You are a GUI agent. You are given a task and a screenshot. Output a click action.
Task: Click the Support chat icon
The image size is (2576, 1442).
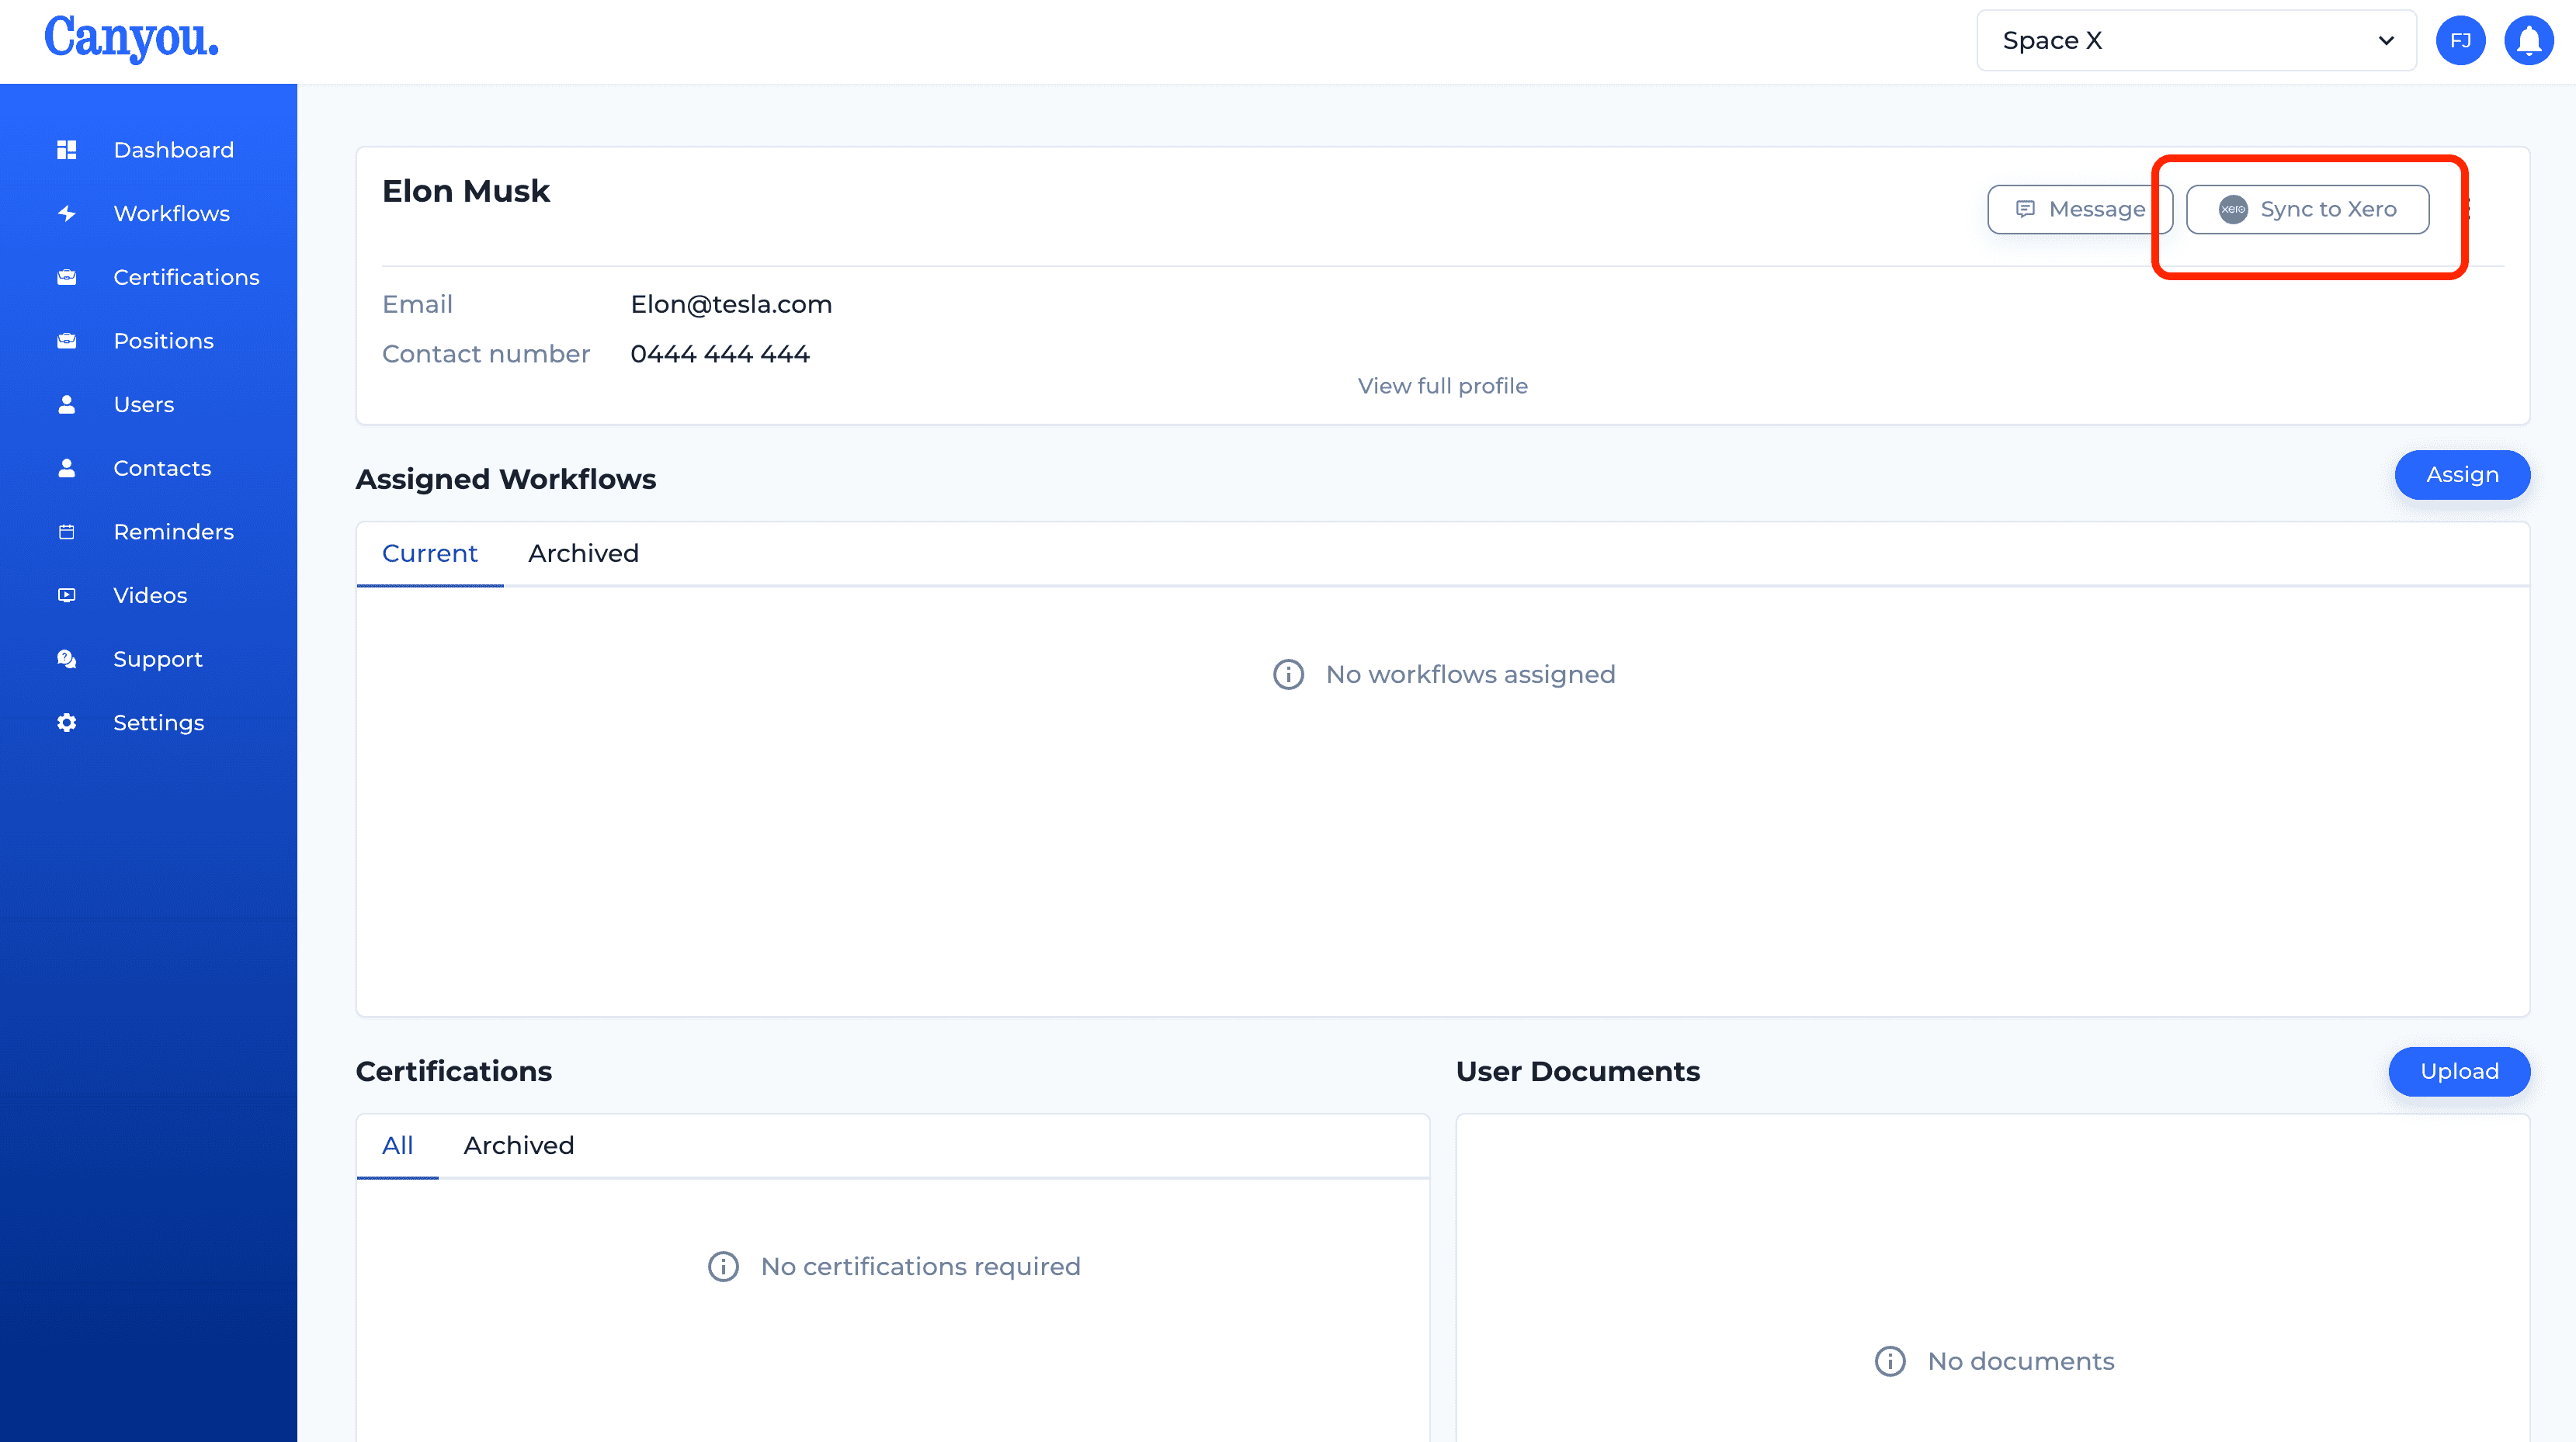pyautogui.click(x=67, y=659)
